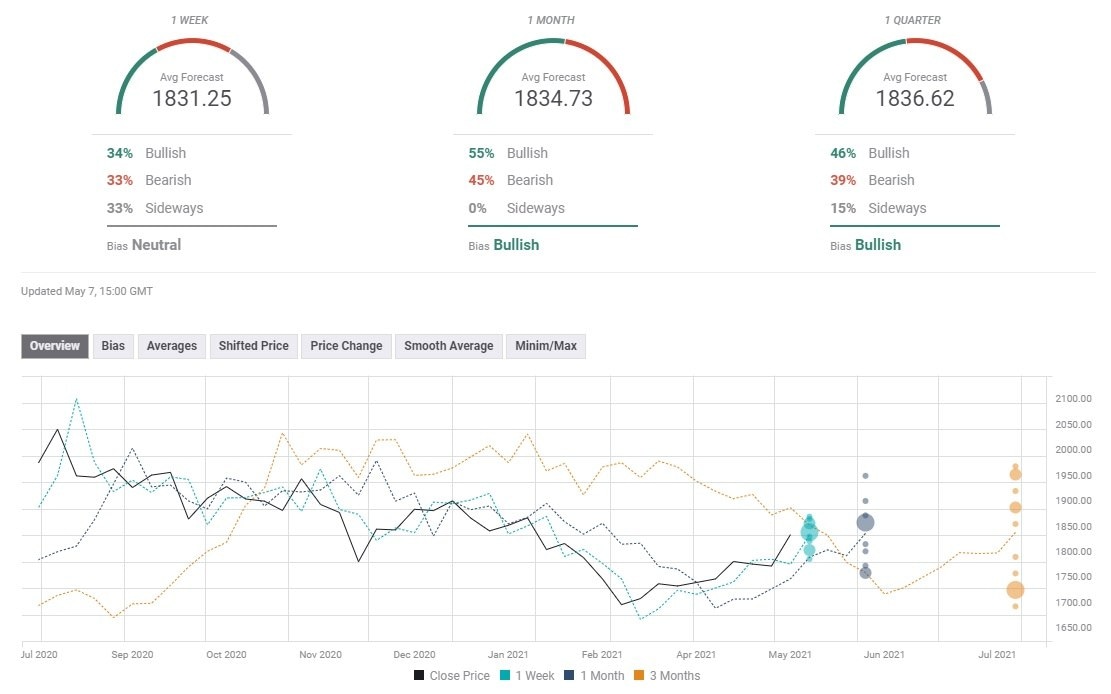The image size is (1111, 694).
Task: Click the large orange July 2021 forecast dot
Action: (x=1014, y=590)
